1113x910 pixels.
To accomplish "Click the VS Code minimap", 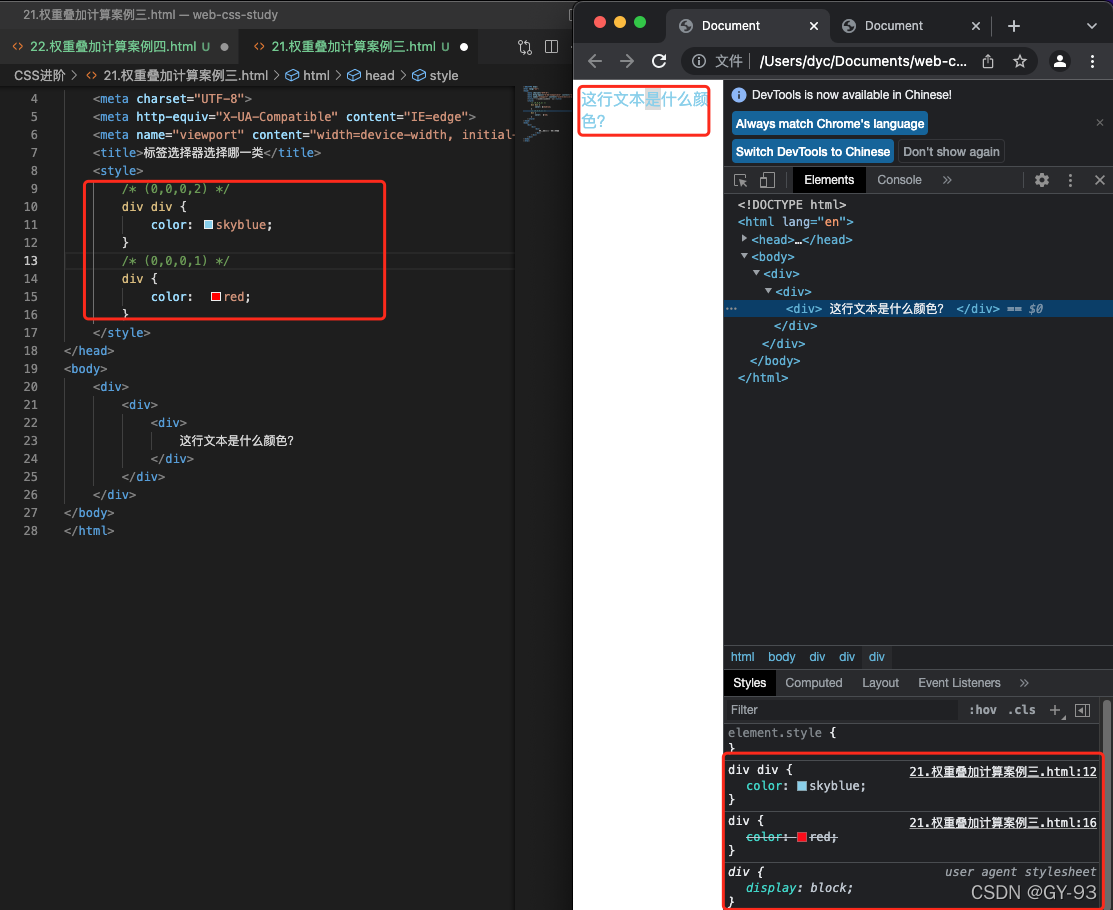I will 543,114.
